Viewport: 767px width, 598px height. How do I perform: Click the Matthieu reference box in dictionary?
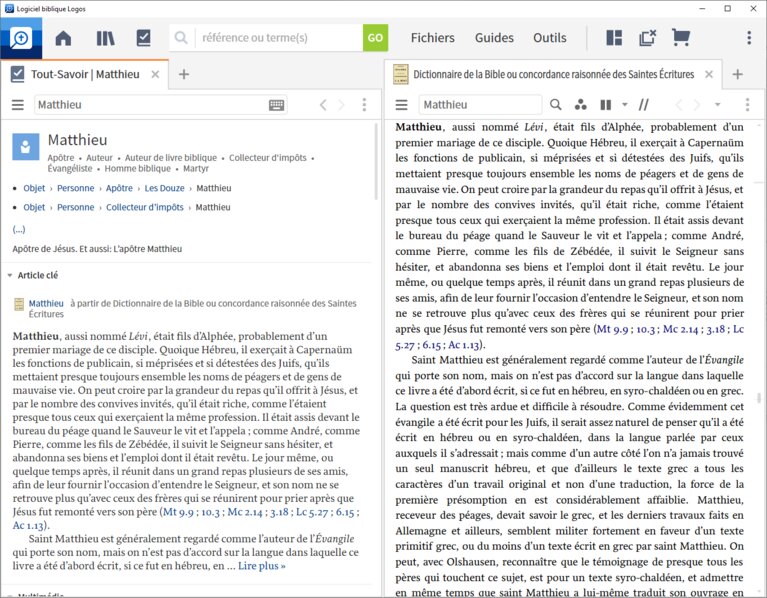(480, 105)
